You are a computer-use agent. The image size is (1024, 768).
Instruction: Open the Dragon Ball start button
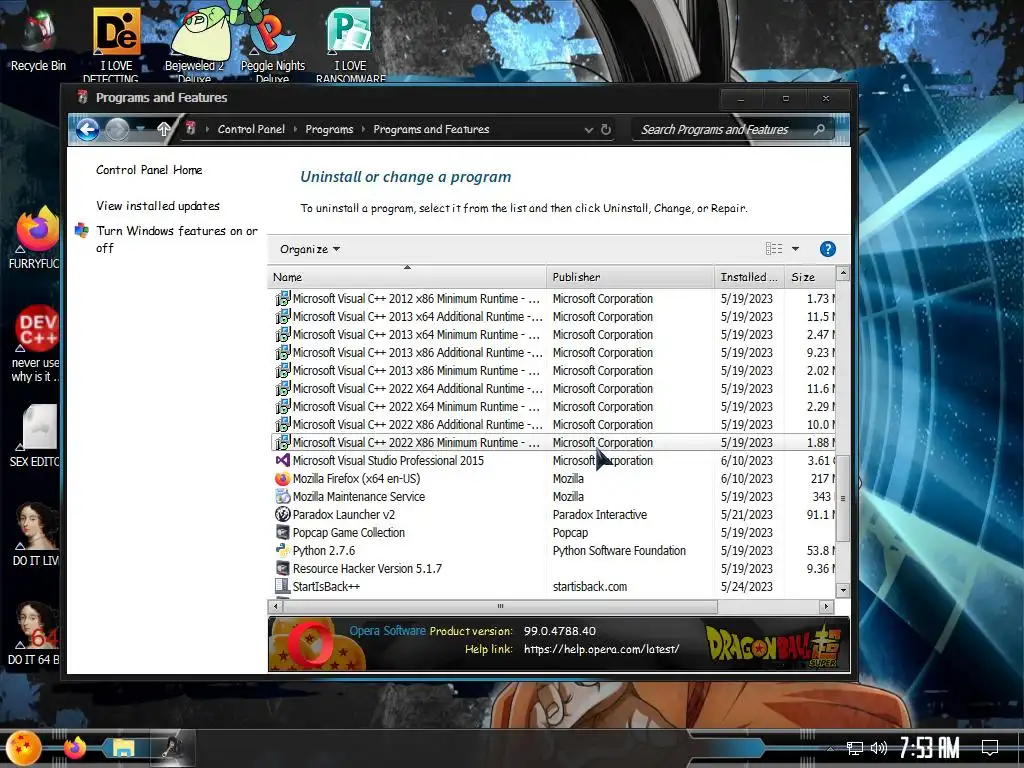(x=24, y=748)
